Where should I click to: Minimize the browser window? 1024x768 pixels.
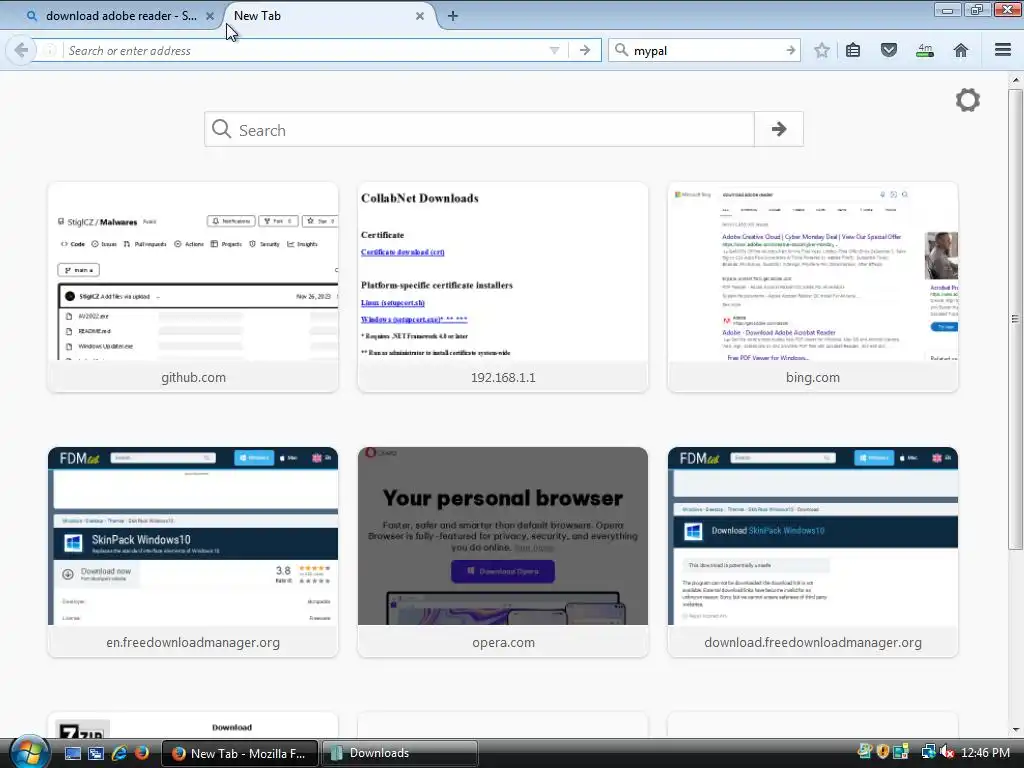[947, 10]
